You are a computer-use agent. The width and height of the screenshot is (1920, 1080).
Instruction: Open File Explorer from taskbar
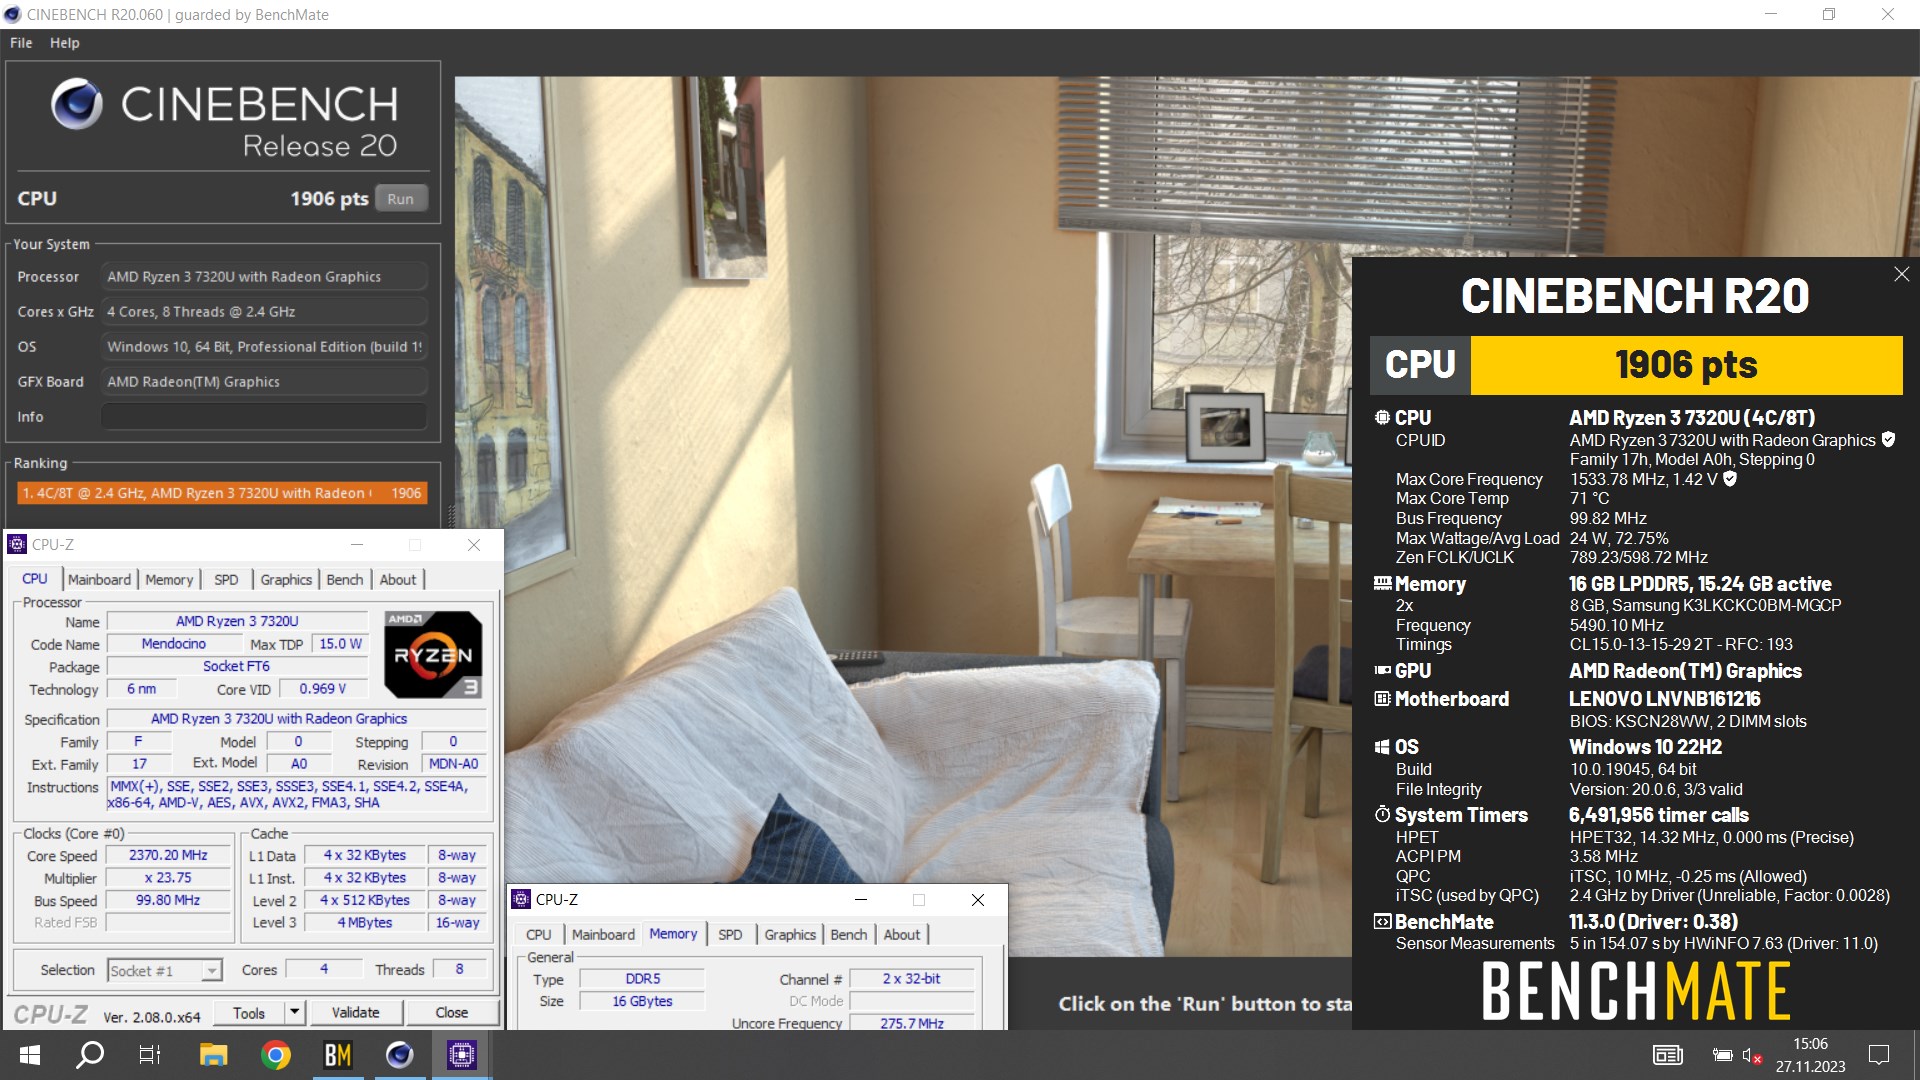213,1054
